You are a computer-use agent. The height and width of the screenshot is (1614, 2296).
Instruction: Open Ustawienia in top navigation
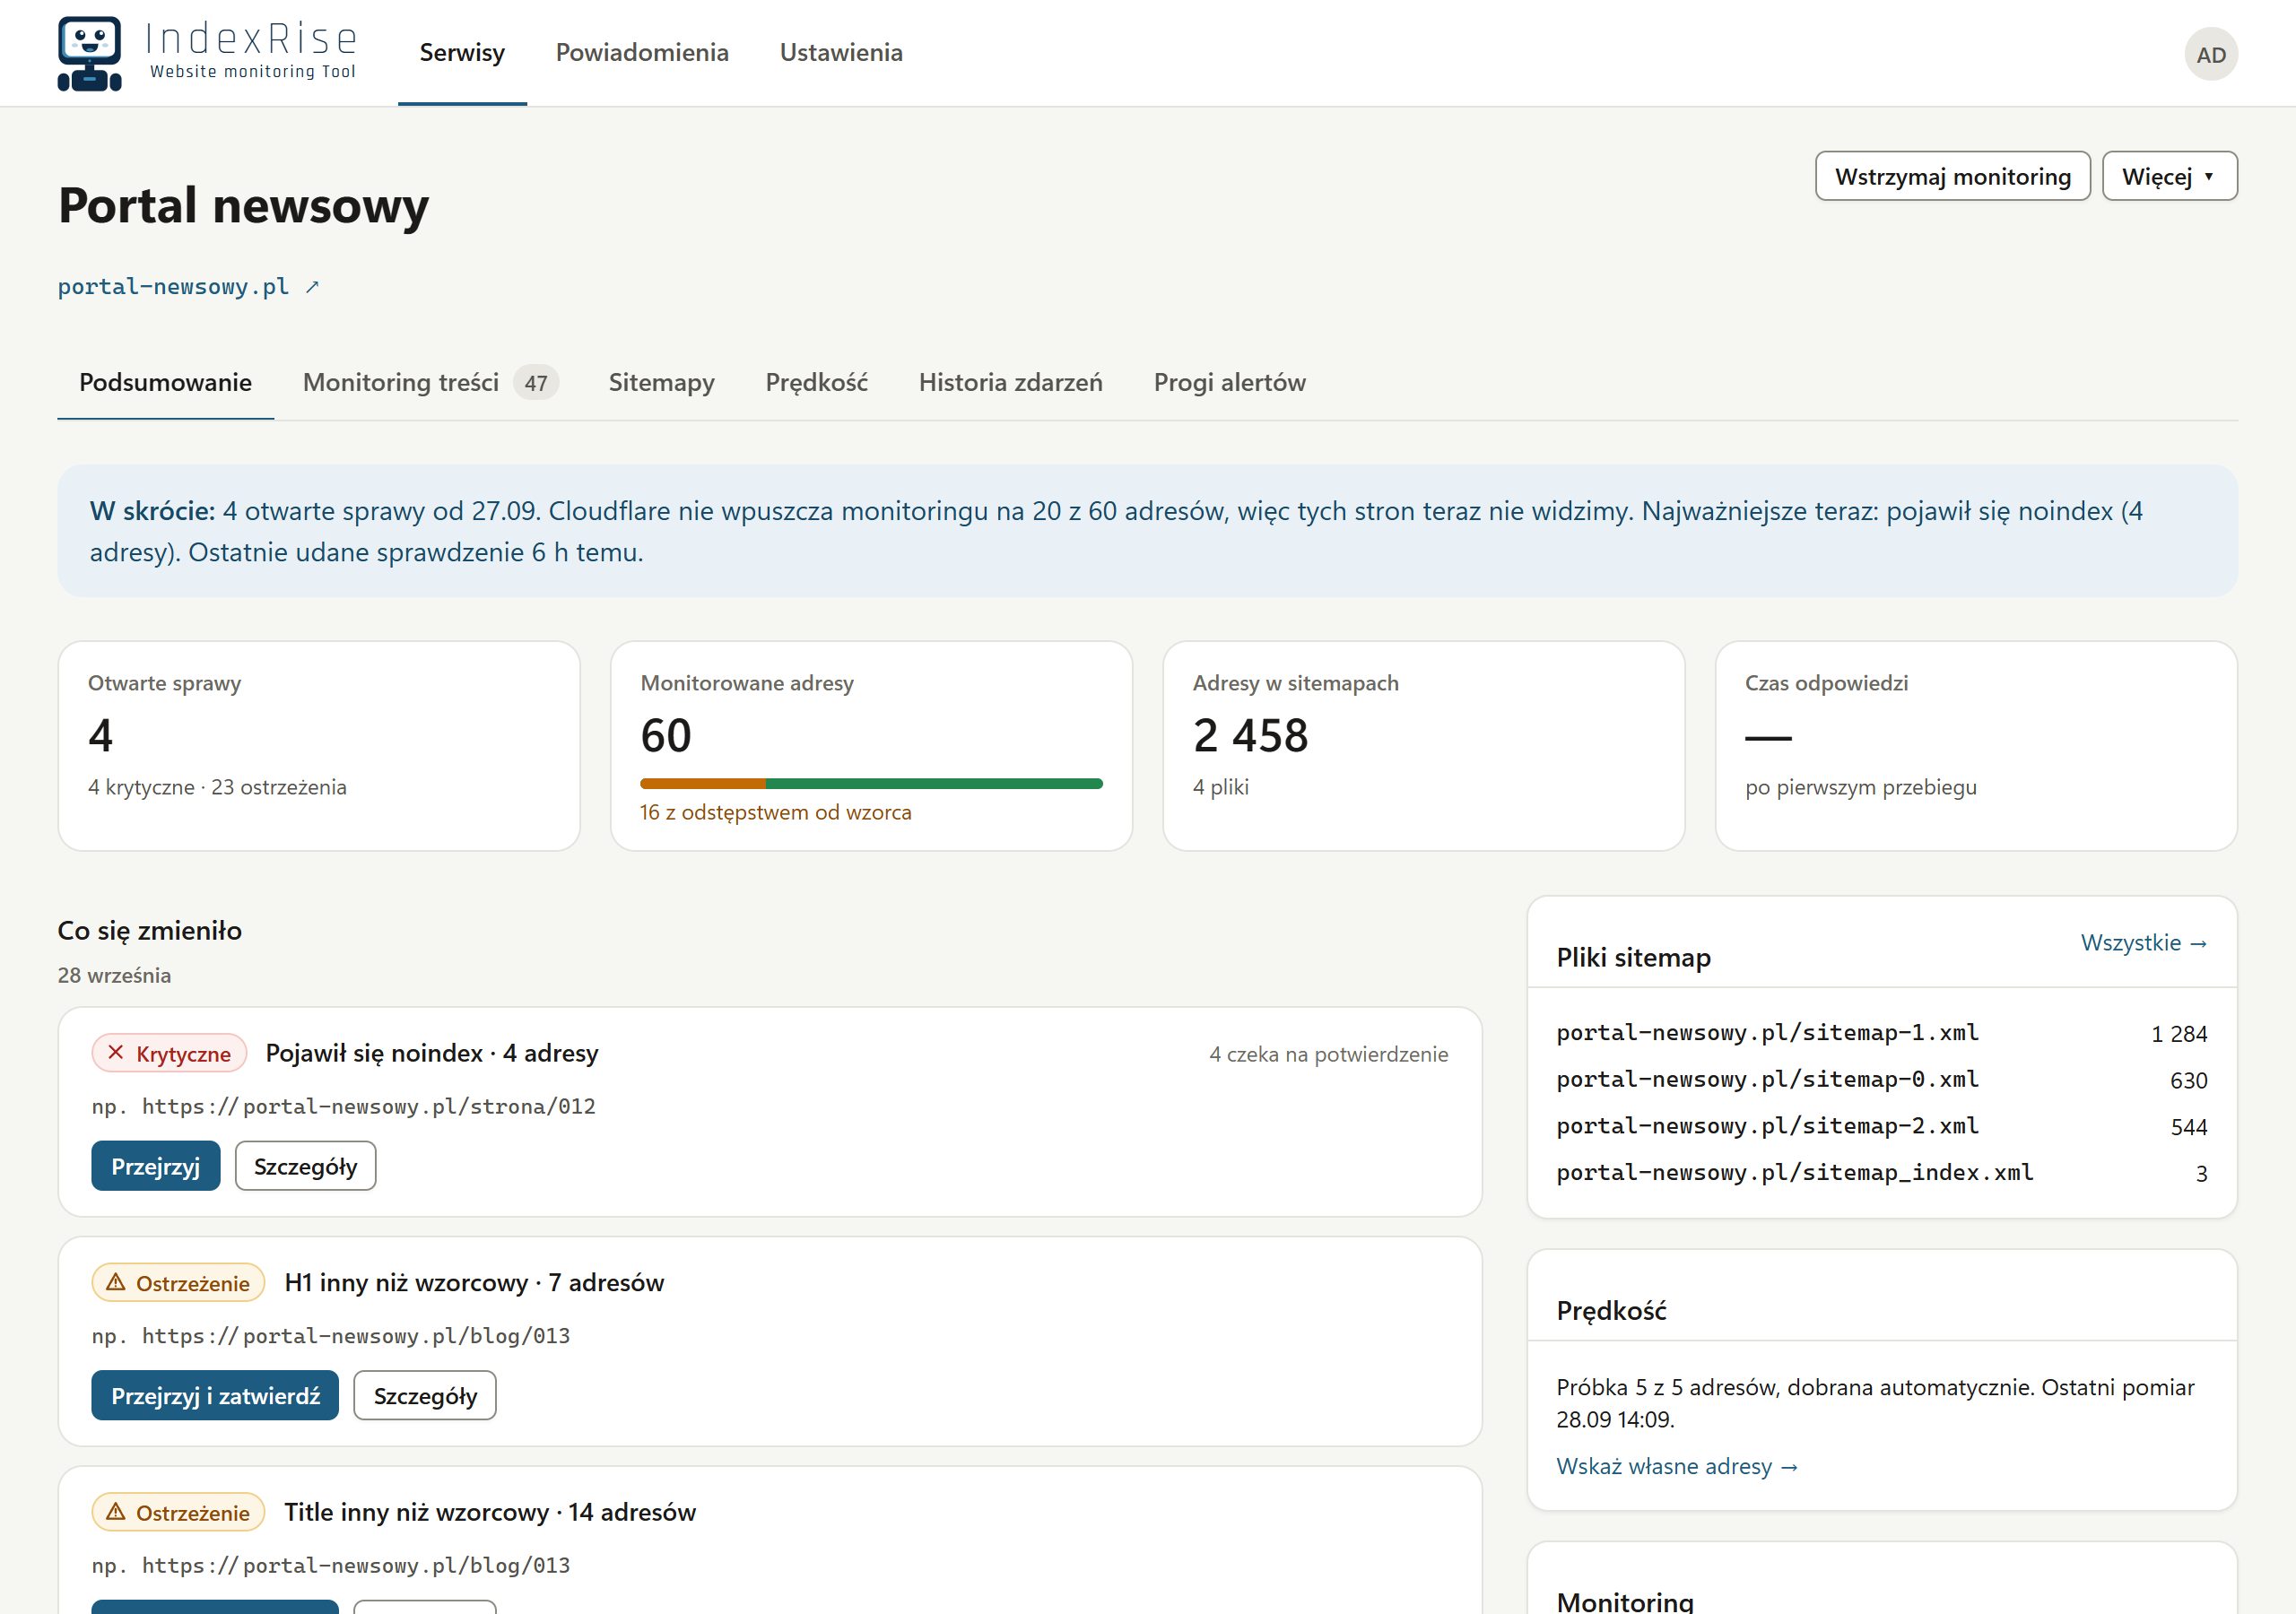click(x=841, y=52)
